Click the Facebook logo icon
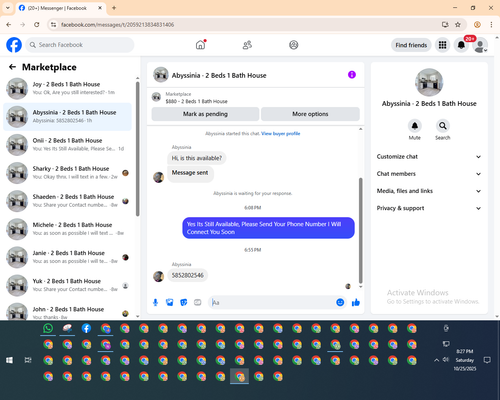This screenshot has width=500, height=400. click(14, 45)
